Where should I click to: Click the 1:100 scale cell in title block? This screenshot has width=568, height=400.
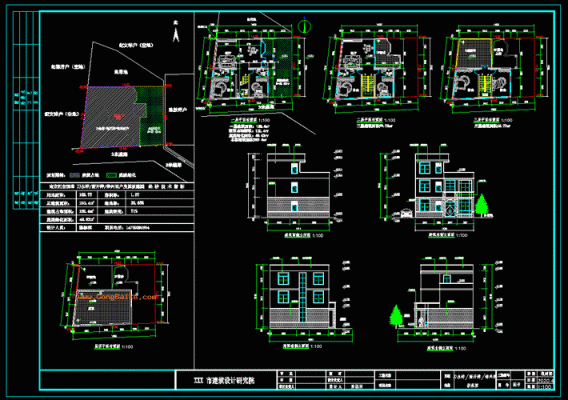545,387
